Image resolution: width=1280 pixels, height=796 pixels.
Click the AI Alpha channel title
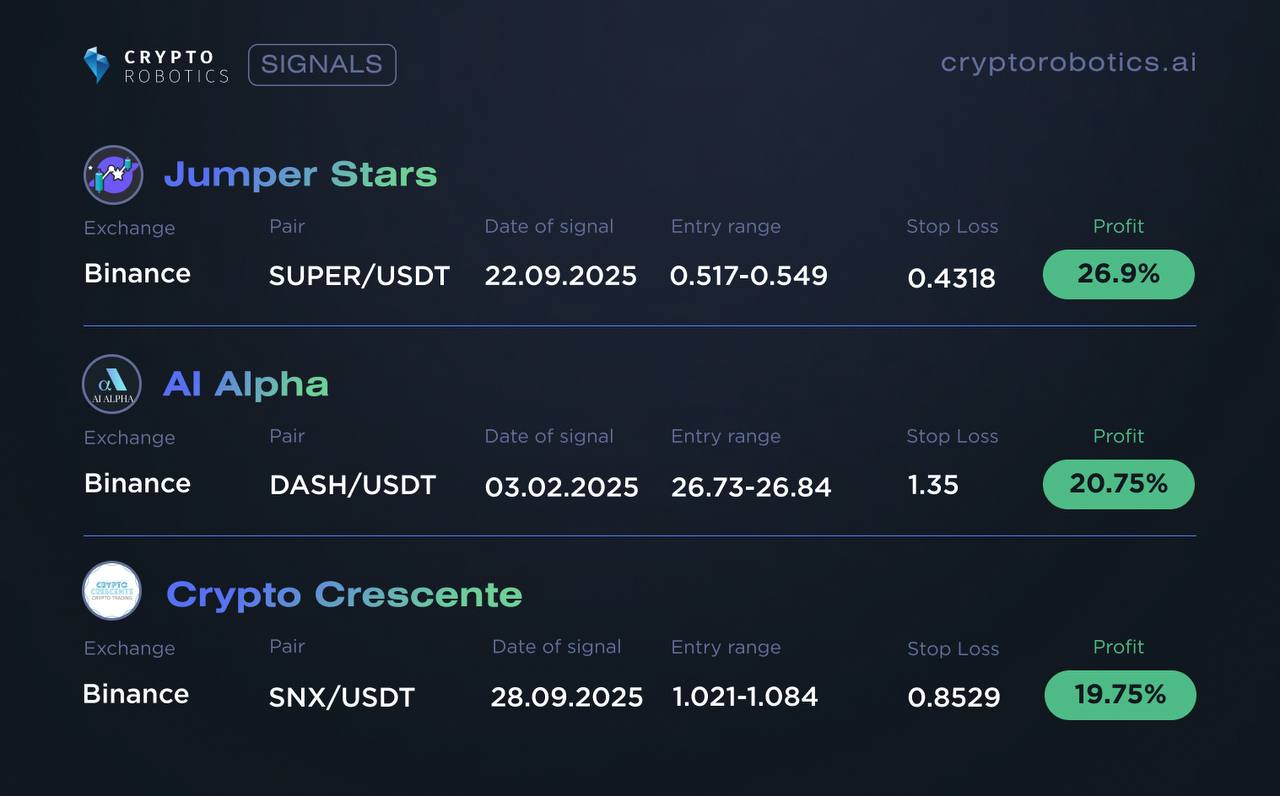pos(246,384)
